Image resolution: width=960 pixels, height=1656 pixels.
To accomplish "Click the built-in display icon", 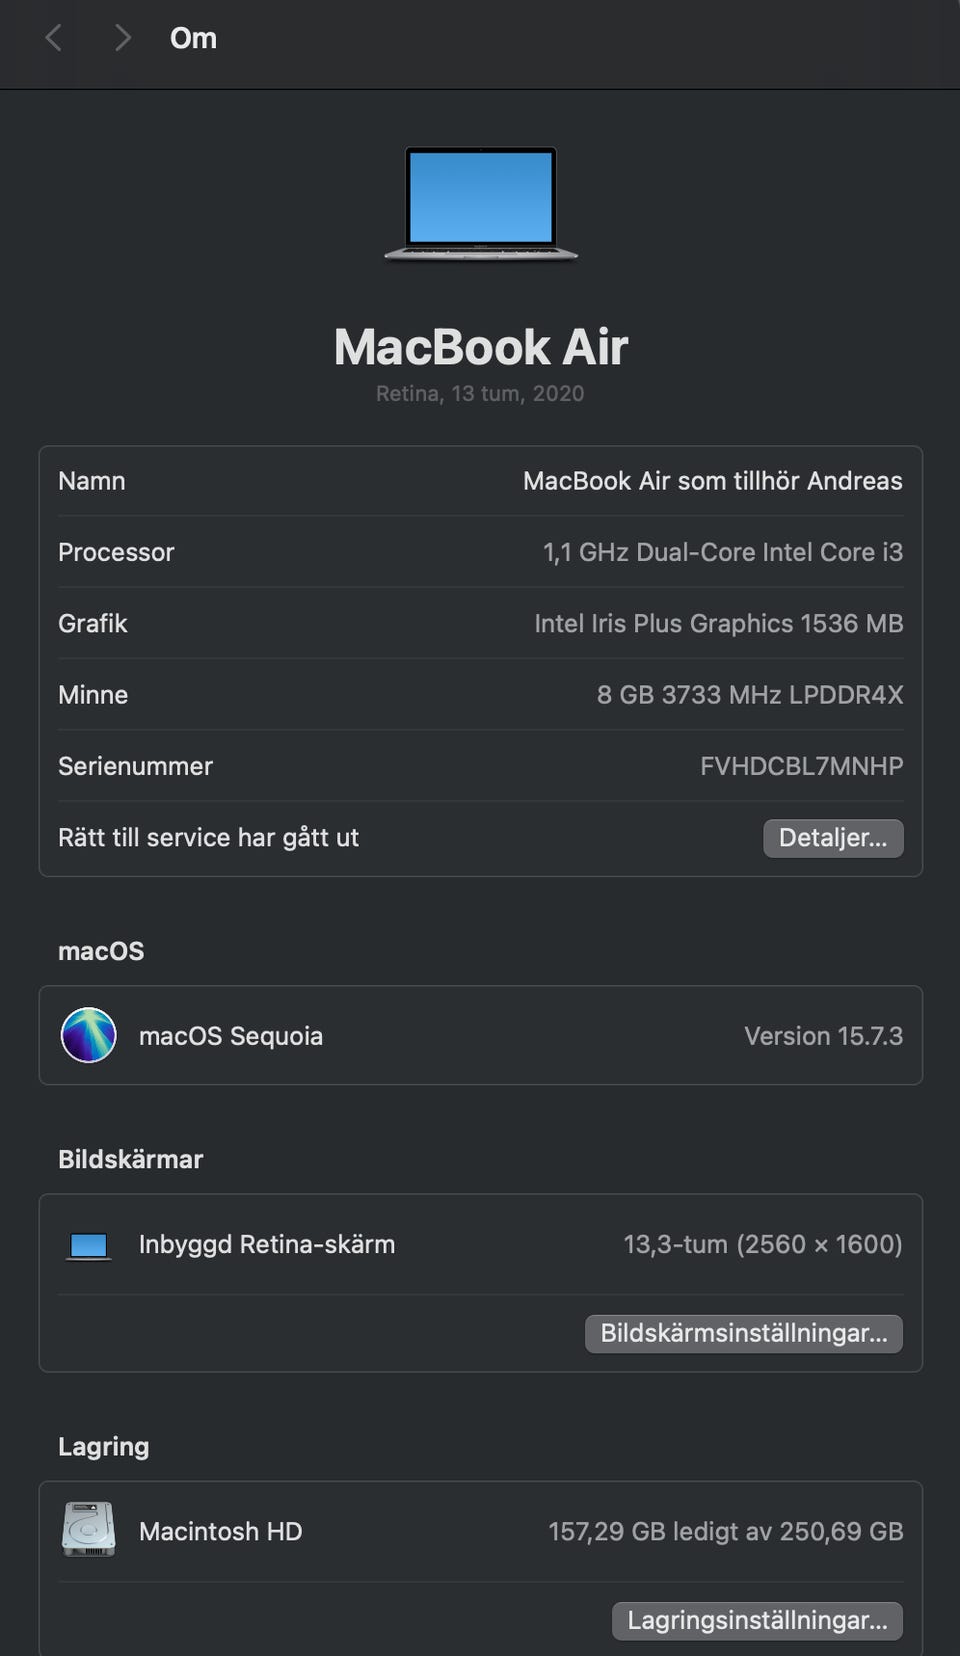I will click(89, 1245).
